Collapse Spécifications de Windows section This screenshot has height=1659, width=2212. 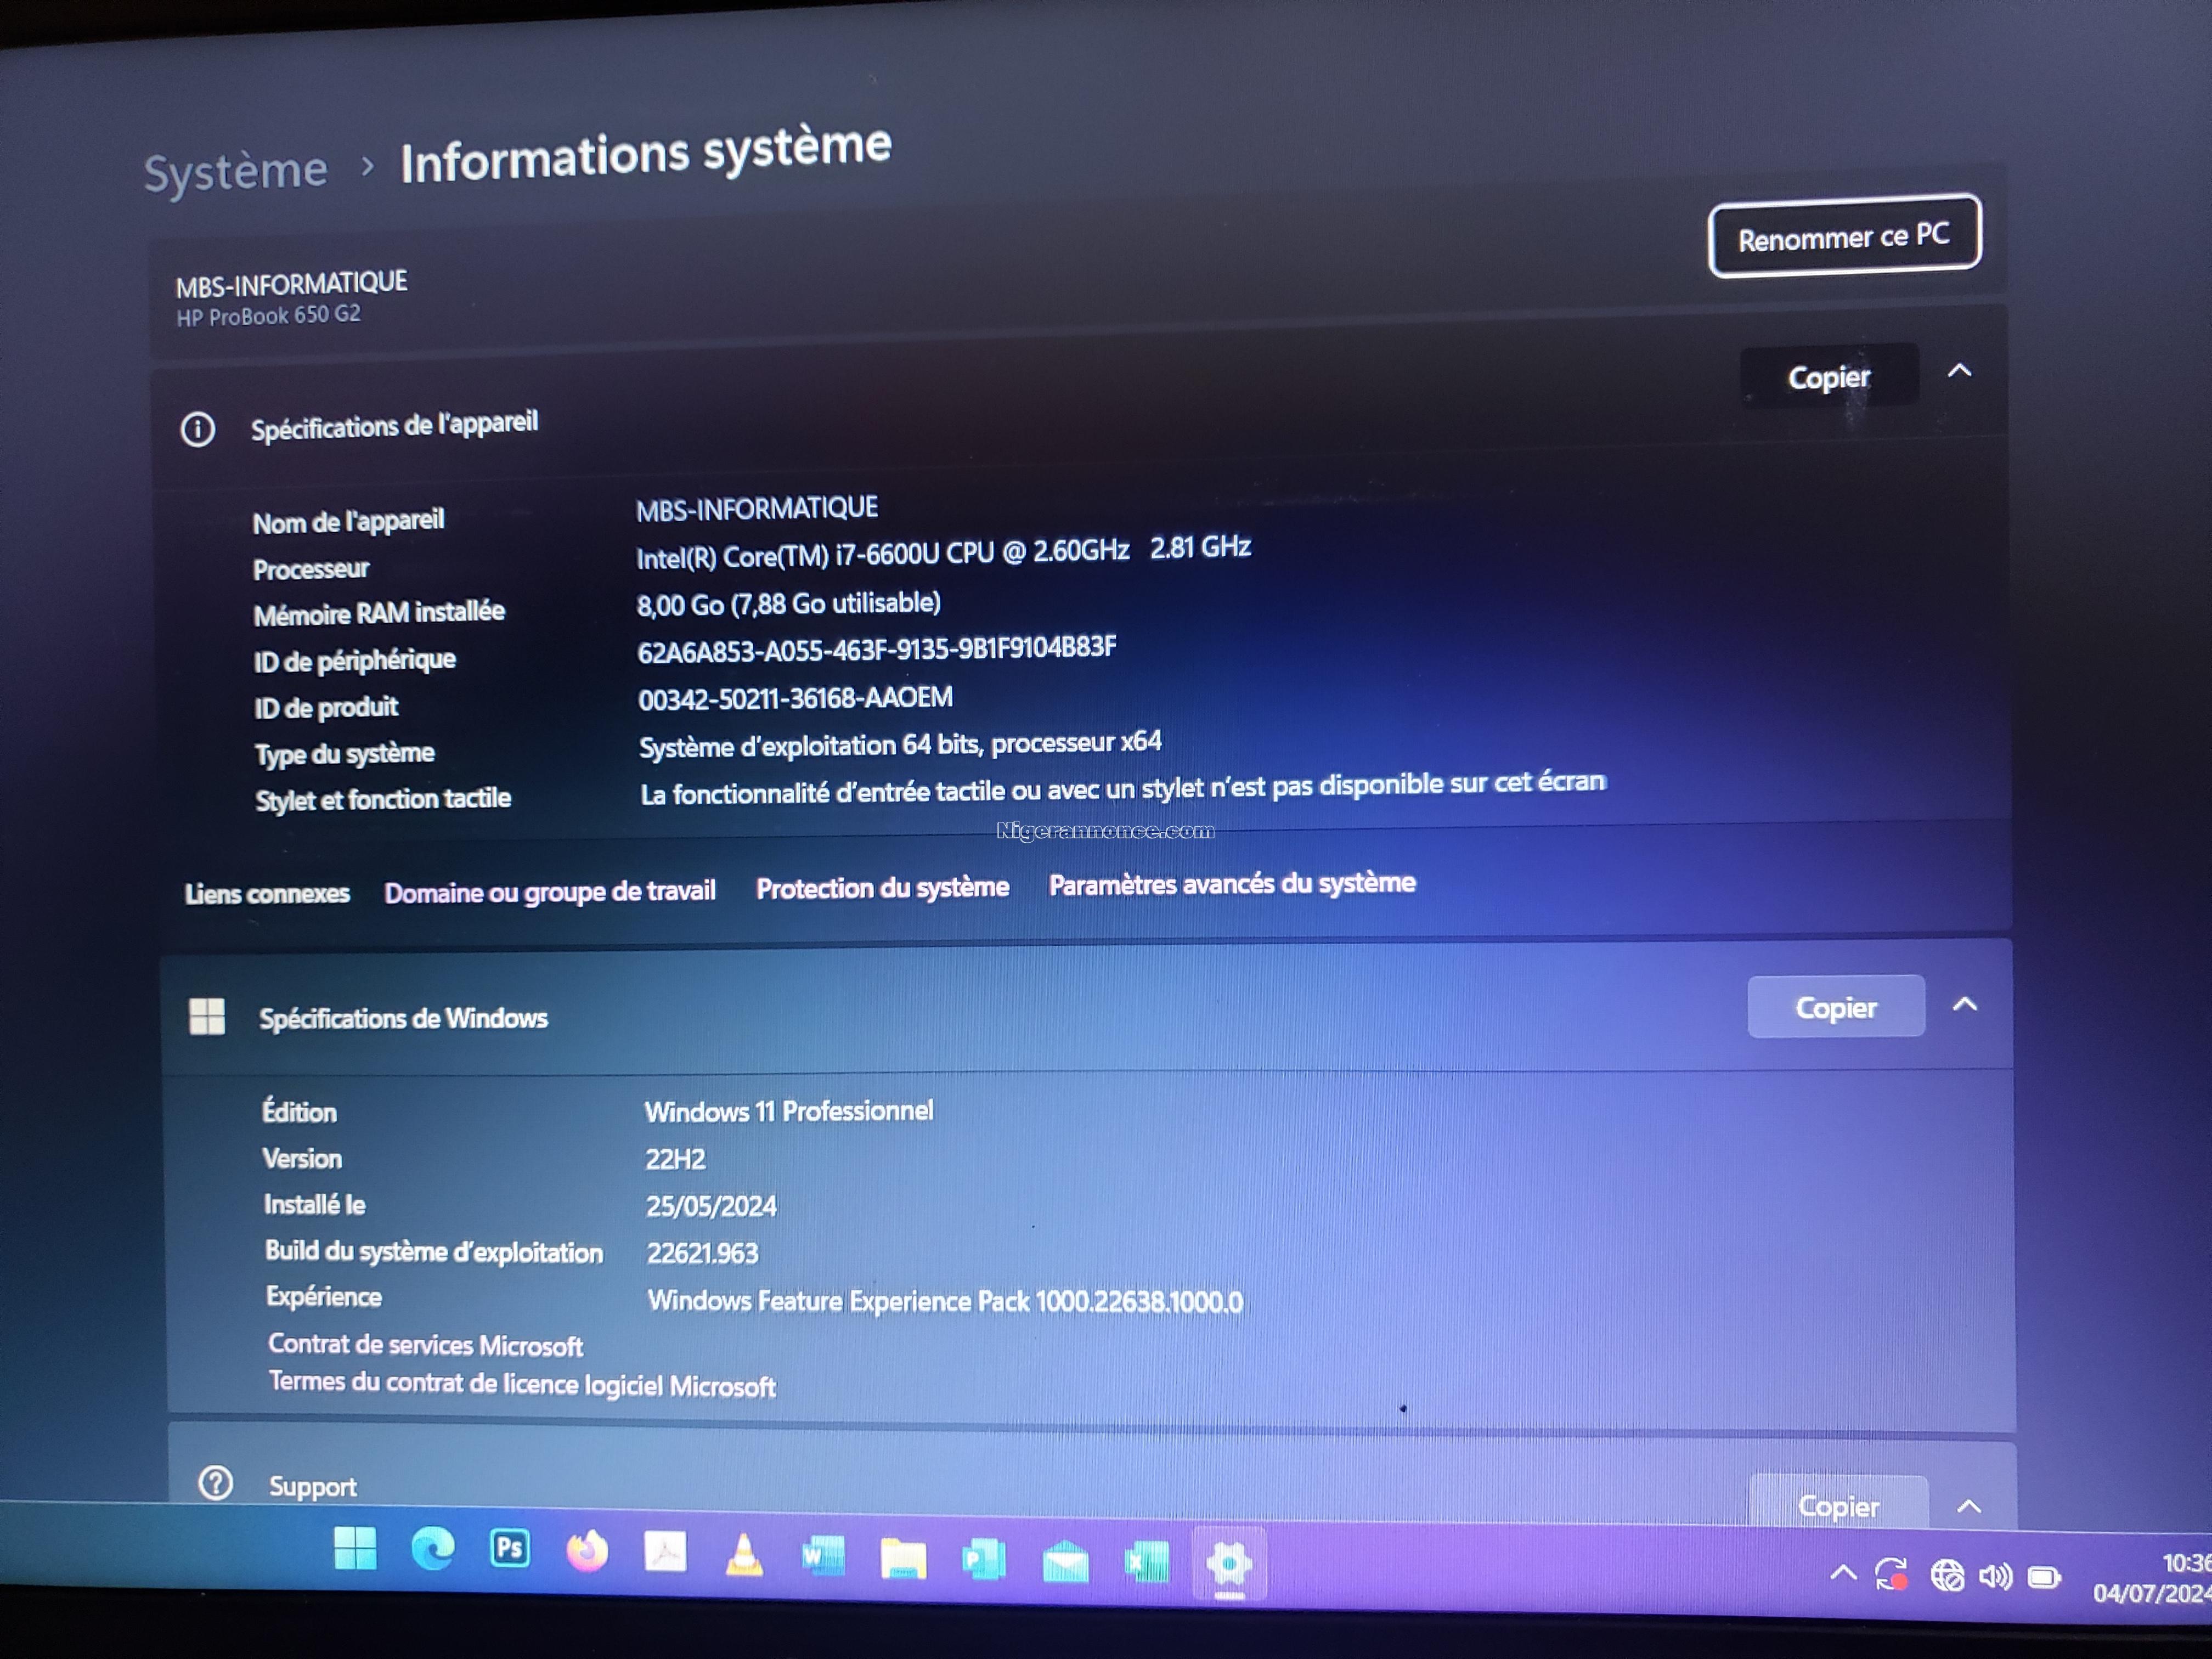click(x=1965, y=1004)
